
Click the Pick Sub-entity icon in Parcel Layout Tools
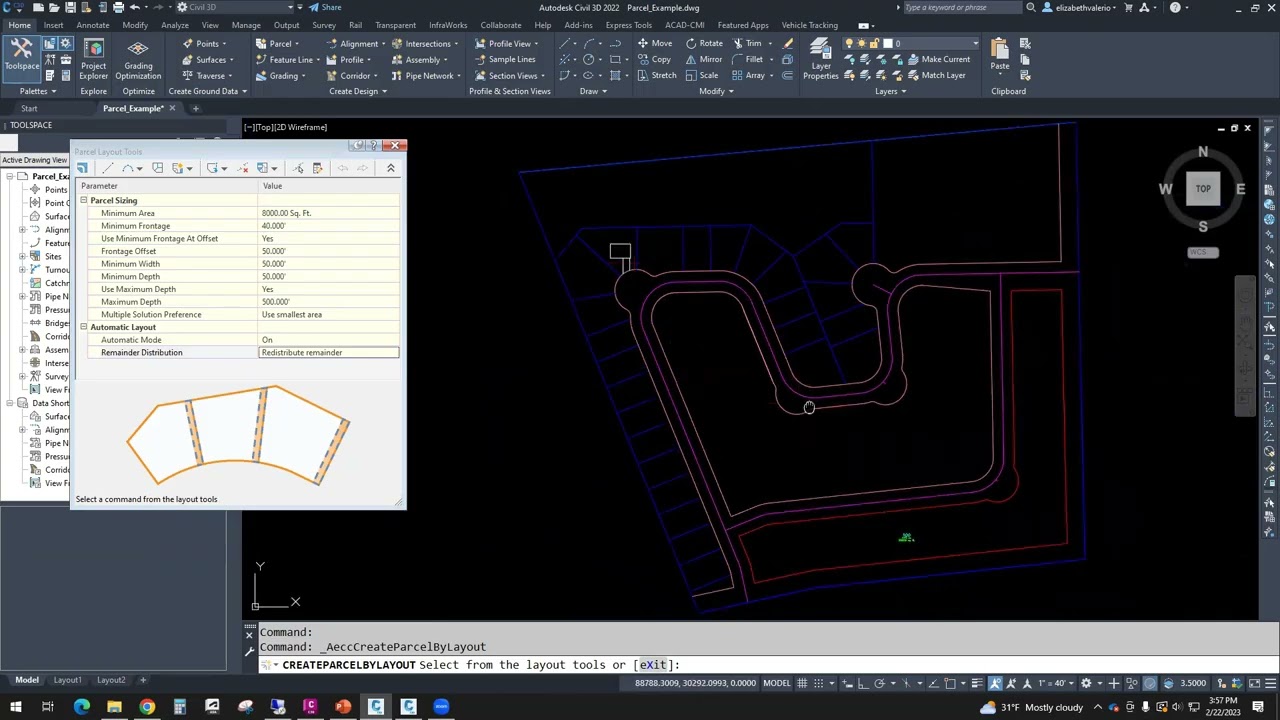coord(298,168)
